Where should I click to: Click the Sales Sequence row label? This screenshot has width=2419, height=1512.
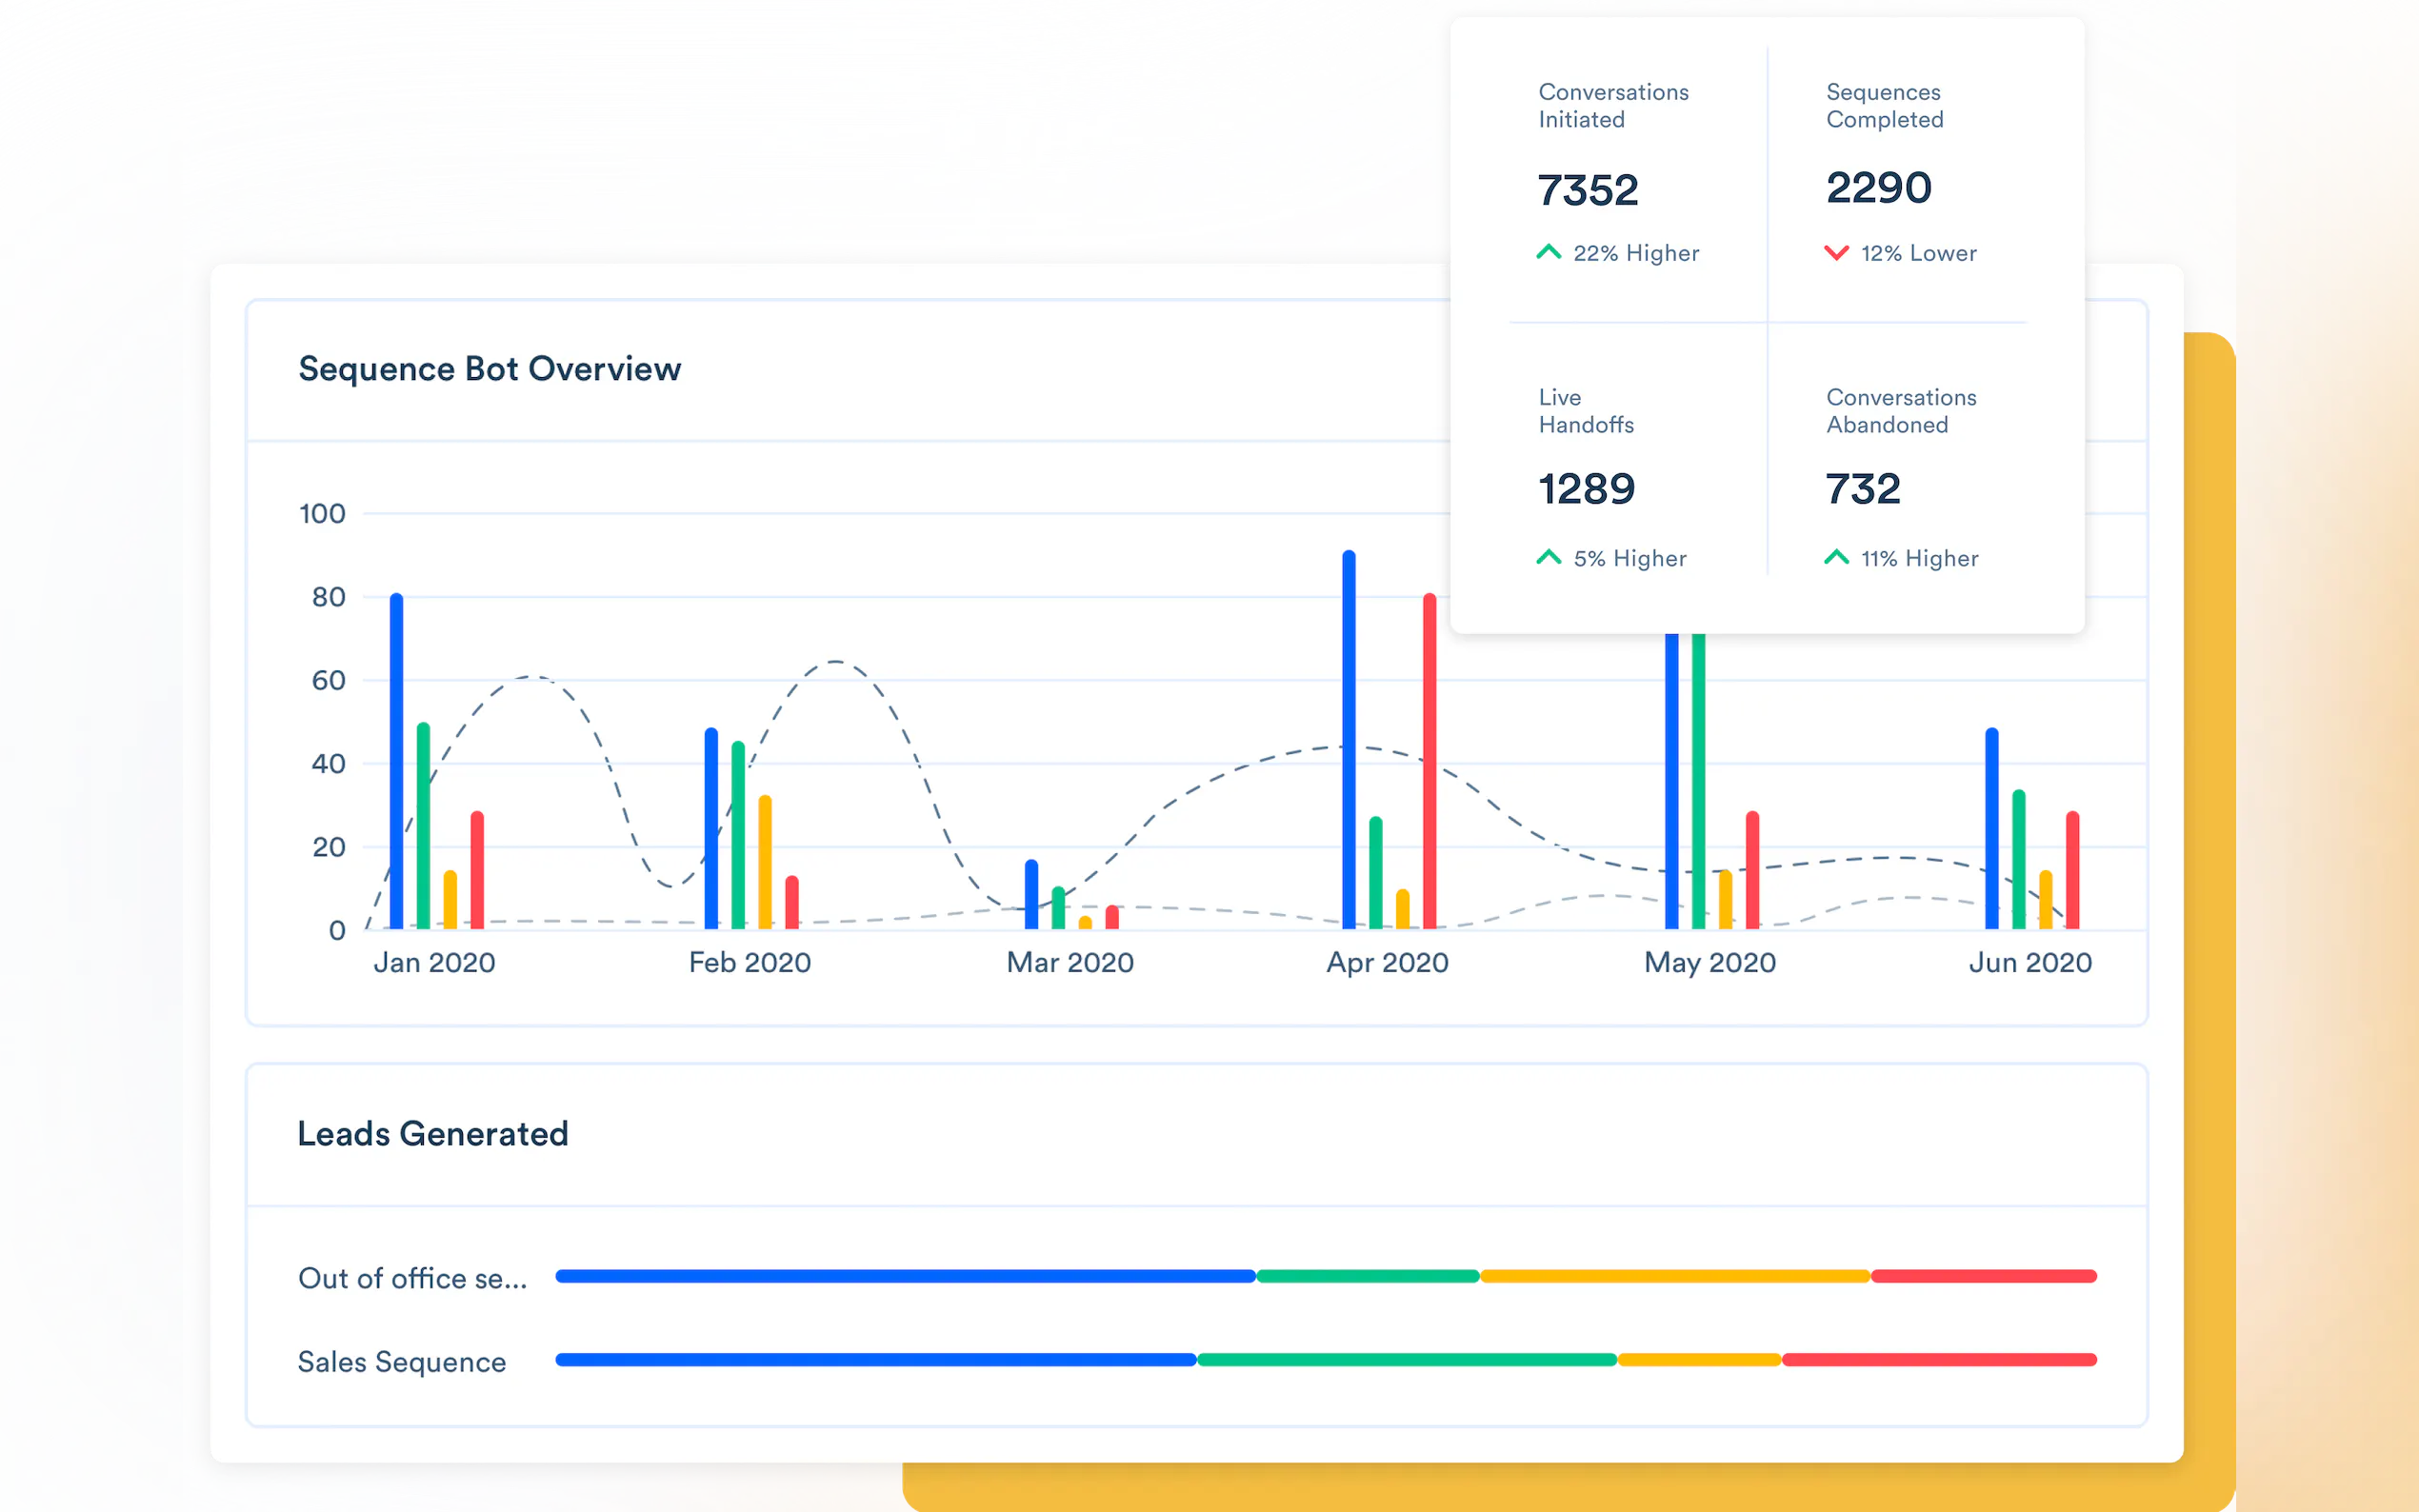[x=402, y=1362]
